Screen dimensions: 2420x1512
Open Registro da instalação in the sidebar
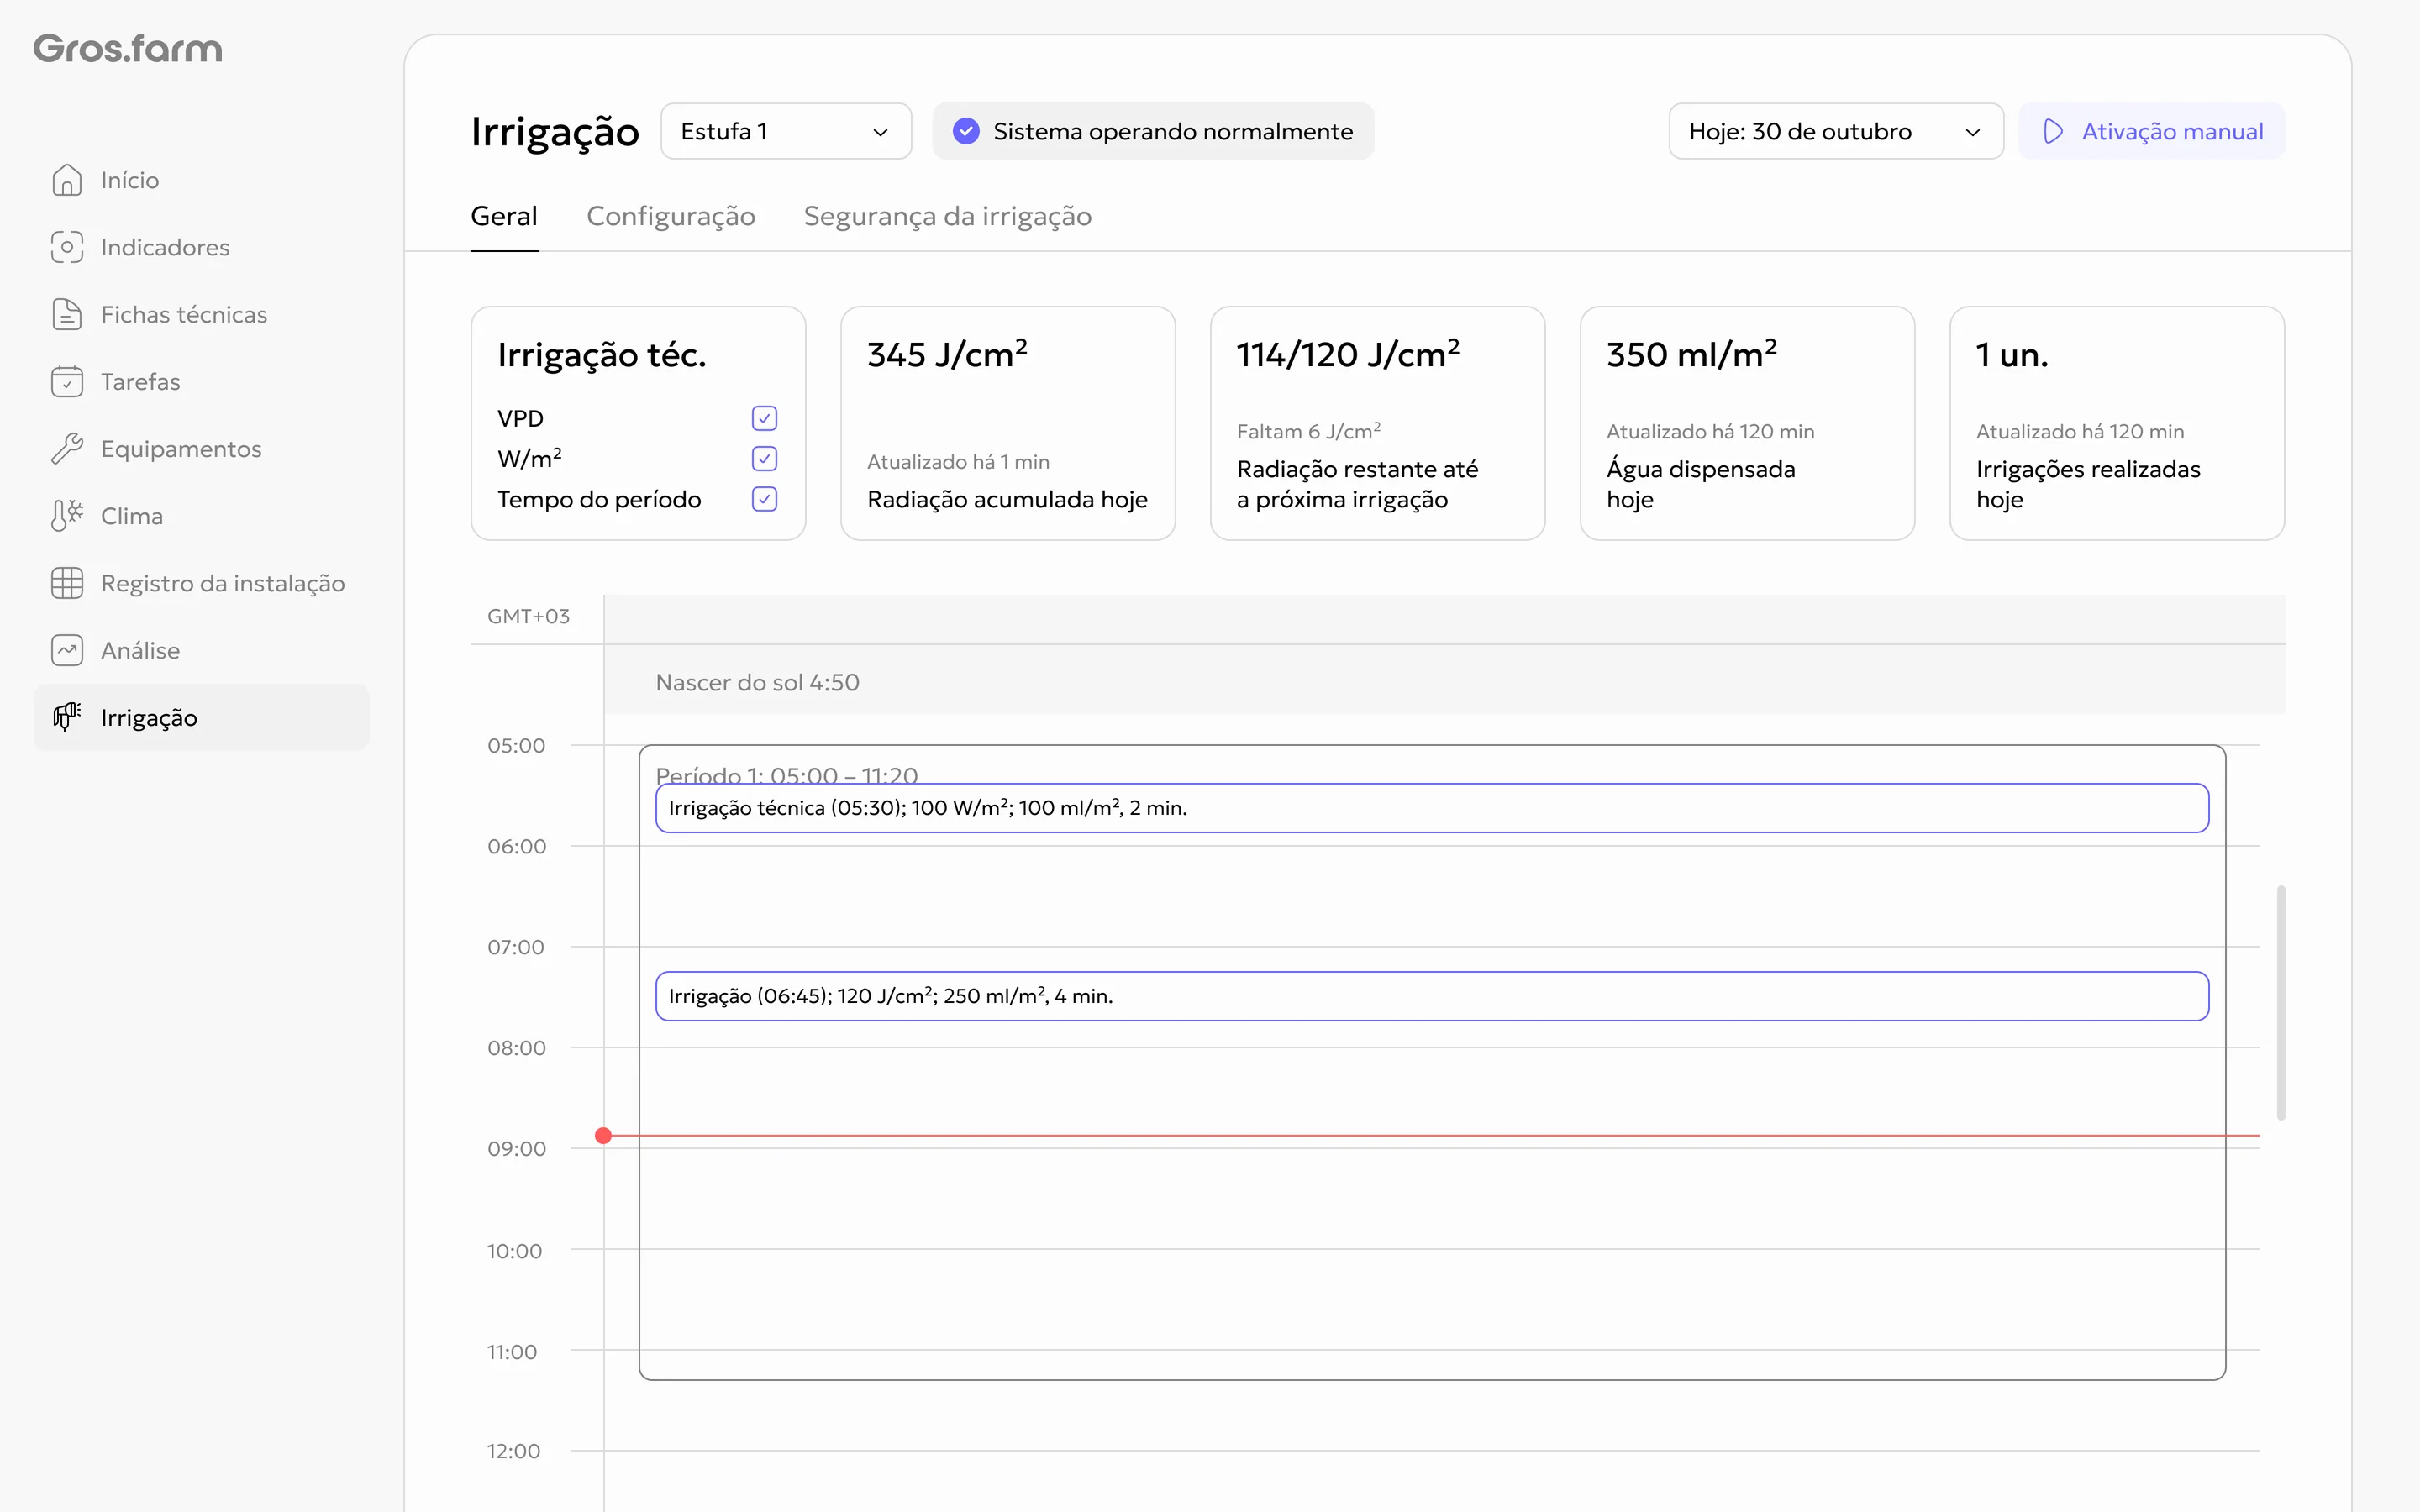[x=201, y=583]
